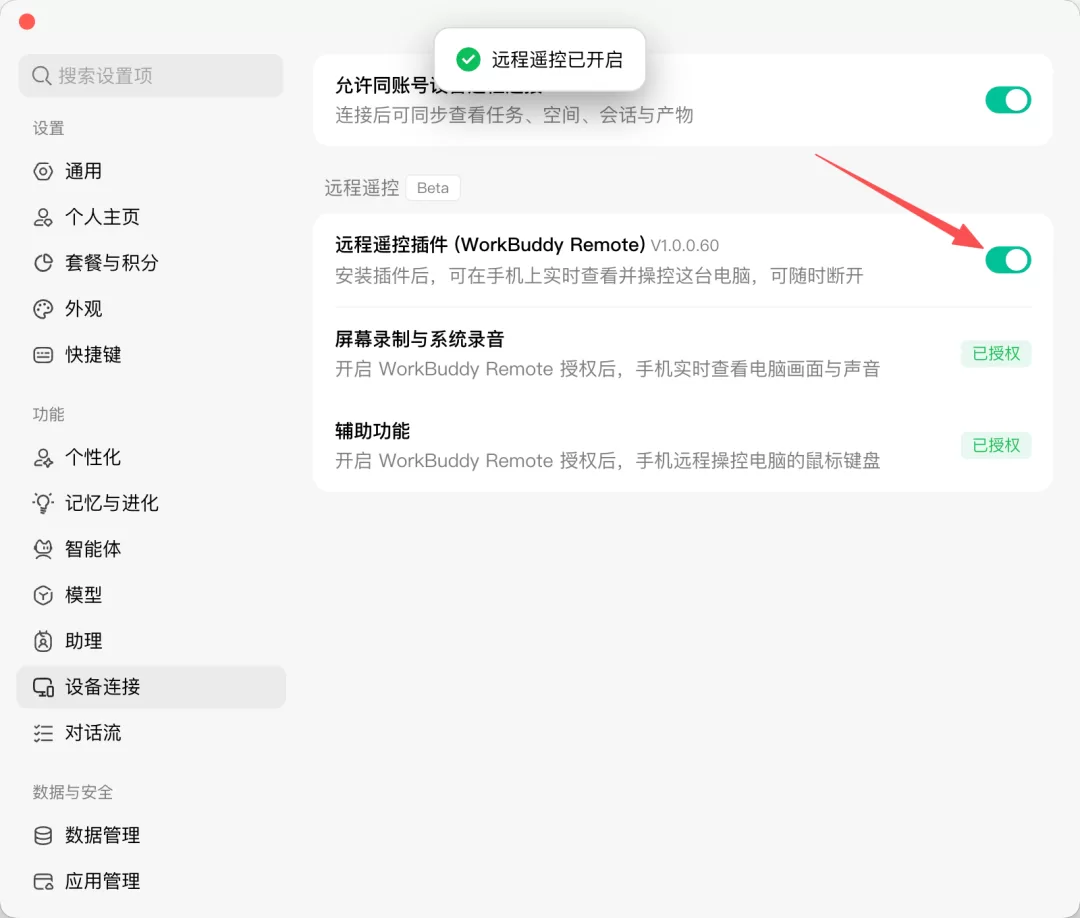The width and height of the screenshot is (1080, 918).
Task: Click the 套餐与积分 pie icon
Action: (43, 263)
